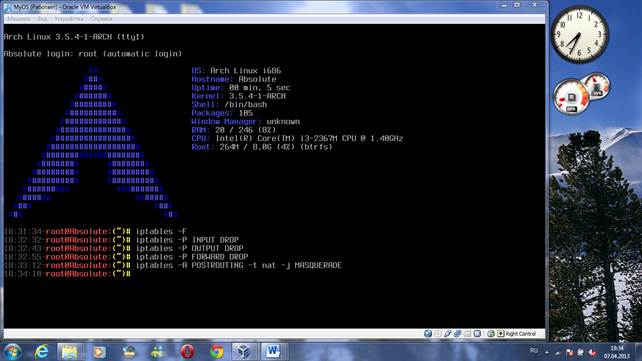Click the mouse integration status icon
Screen dimensions: 642x361
pyautogui.click(x=491, y=334)
